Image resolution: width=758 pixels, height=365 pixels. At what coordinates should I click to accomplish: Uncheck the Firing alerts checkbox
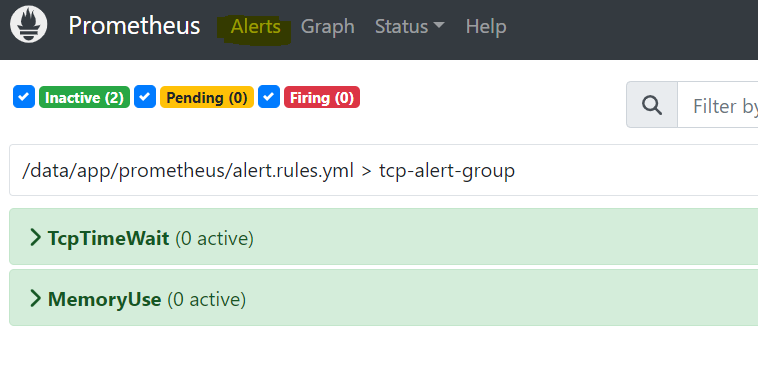click(269, 97)
